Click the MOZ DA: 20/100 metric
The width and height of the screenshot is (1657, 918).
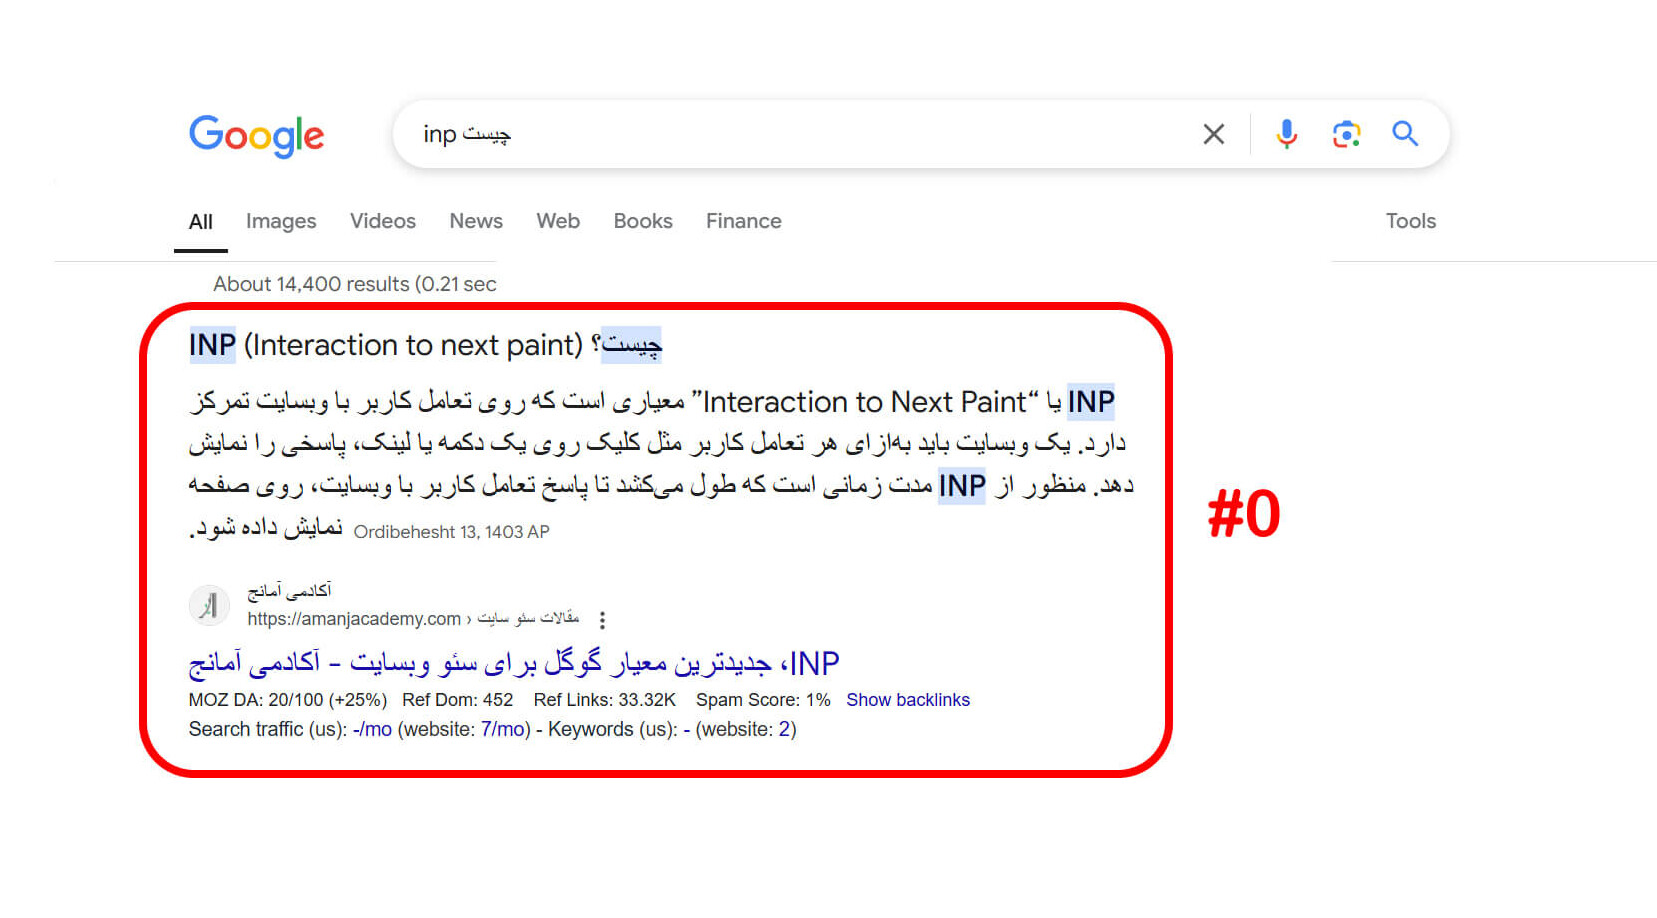[x=288, y=700]
